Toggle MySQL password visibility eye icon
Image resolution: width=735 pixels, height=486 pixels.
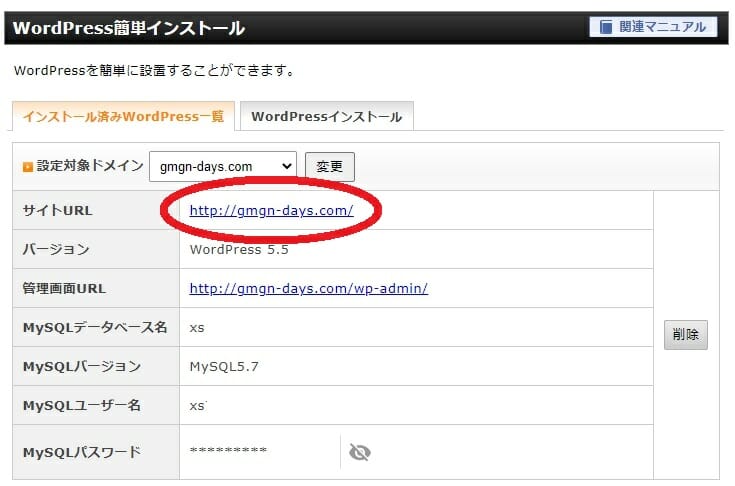coord(360,452)
